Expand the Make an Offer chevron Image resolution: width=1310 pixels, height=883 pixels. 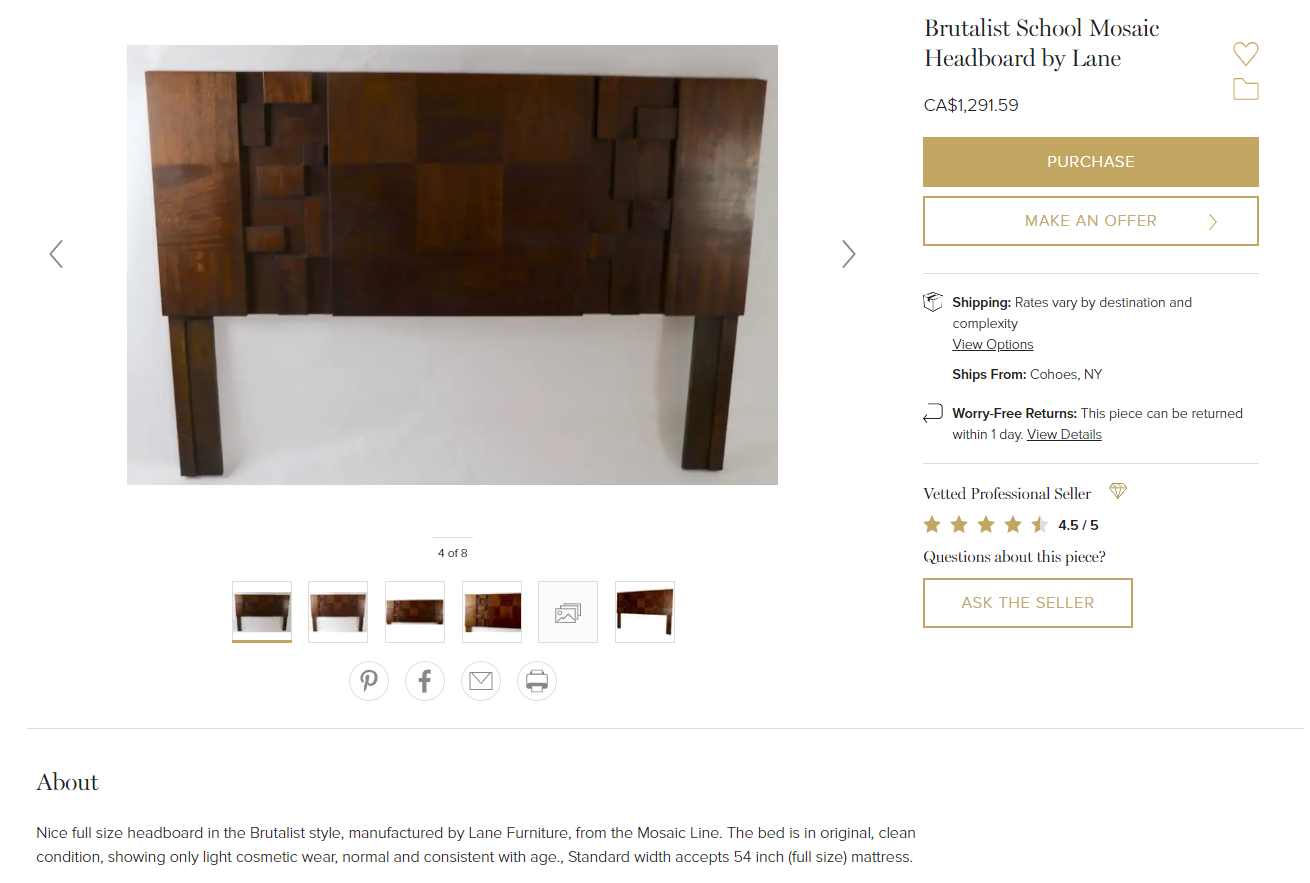[x=1212, y=221]
